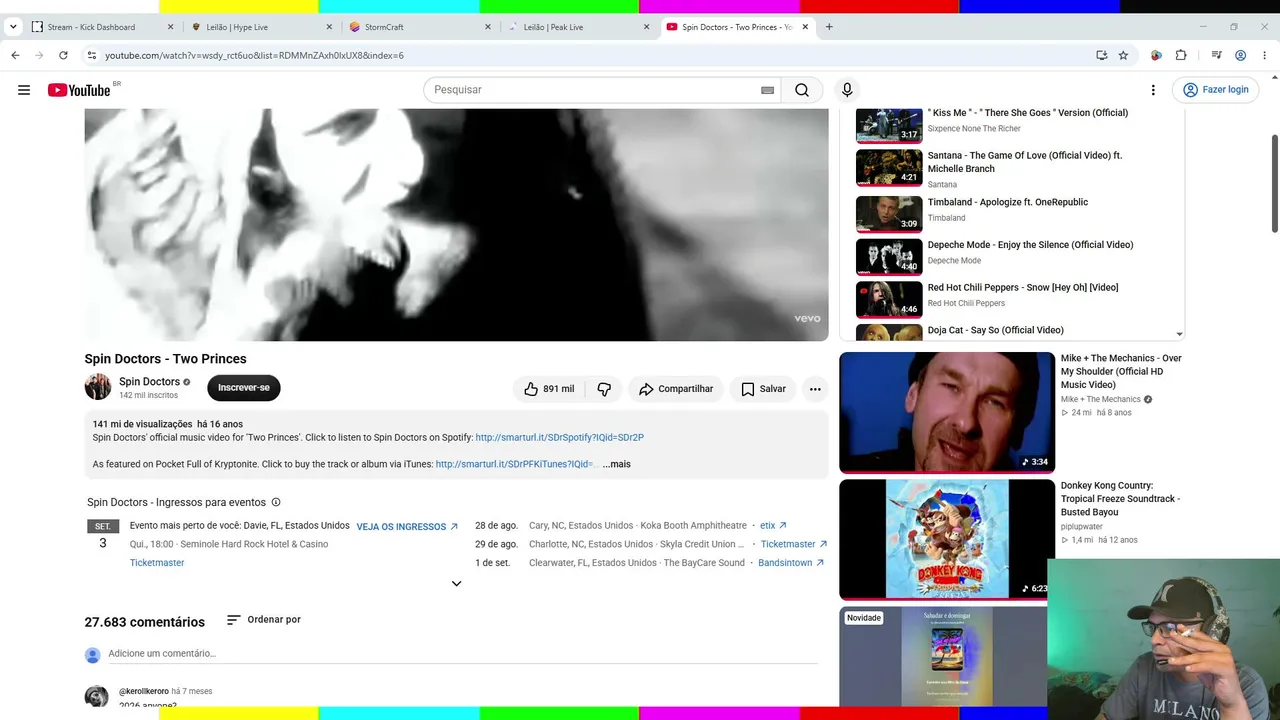Open Ordenar por comment sorting dropdown
The height and width of the screenshot is (720, 1280).
coord(263,620)
